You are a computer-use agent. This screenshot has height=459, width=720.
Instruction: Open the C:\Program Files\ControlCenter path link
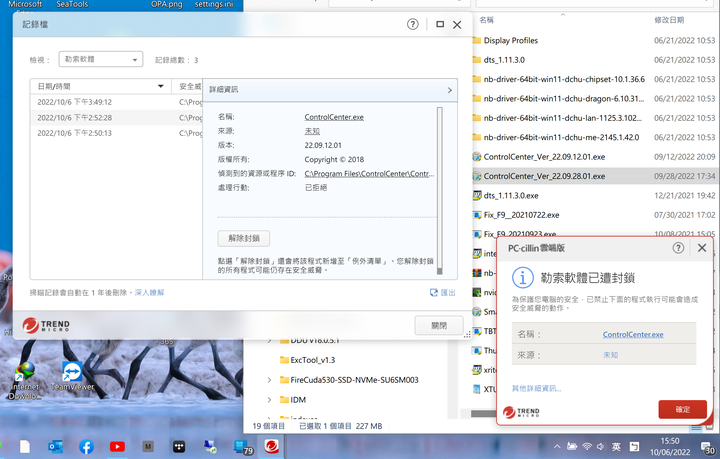click(369, 174)
